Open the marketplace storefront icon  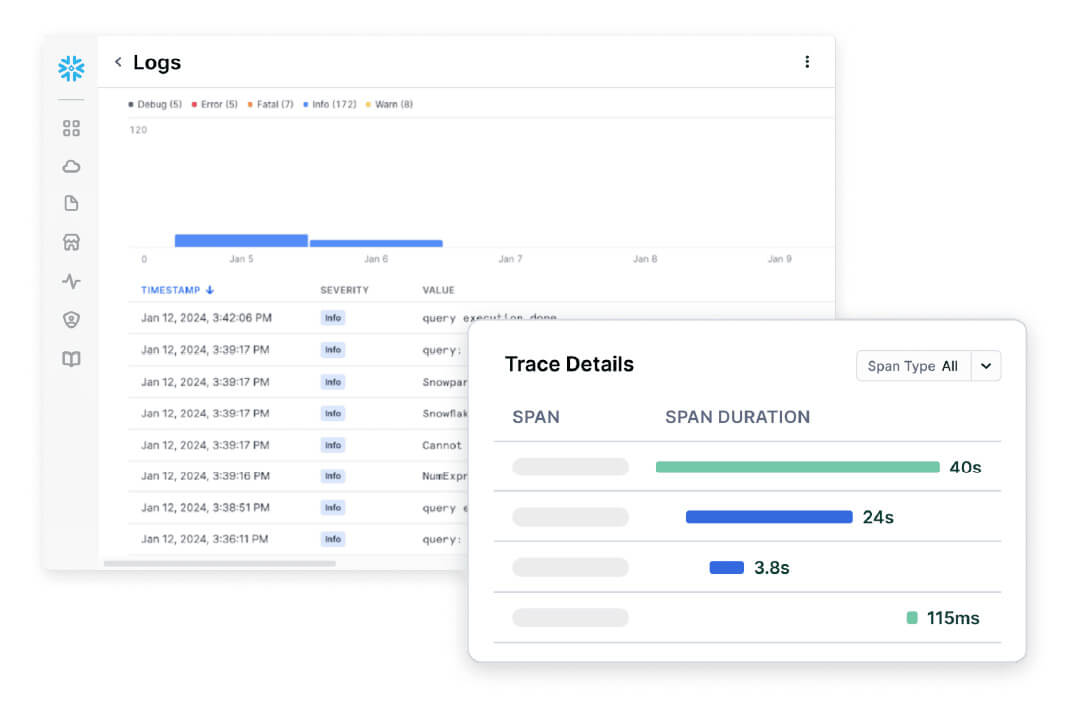[71, 242]
